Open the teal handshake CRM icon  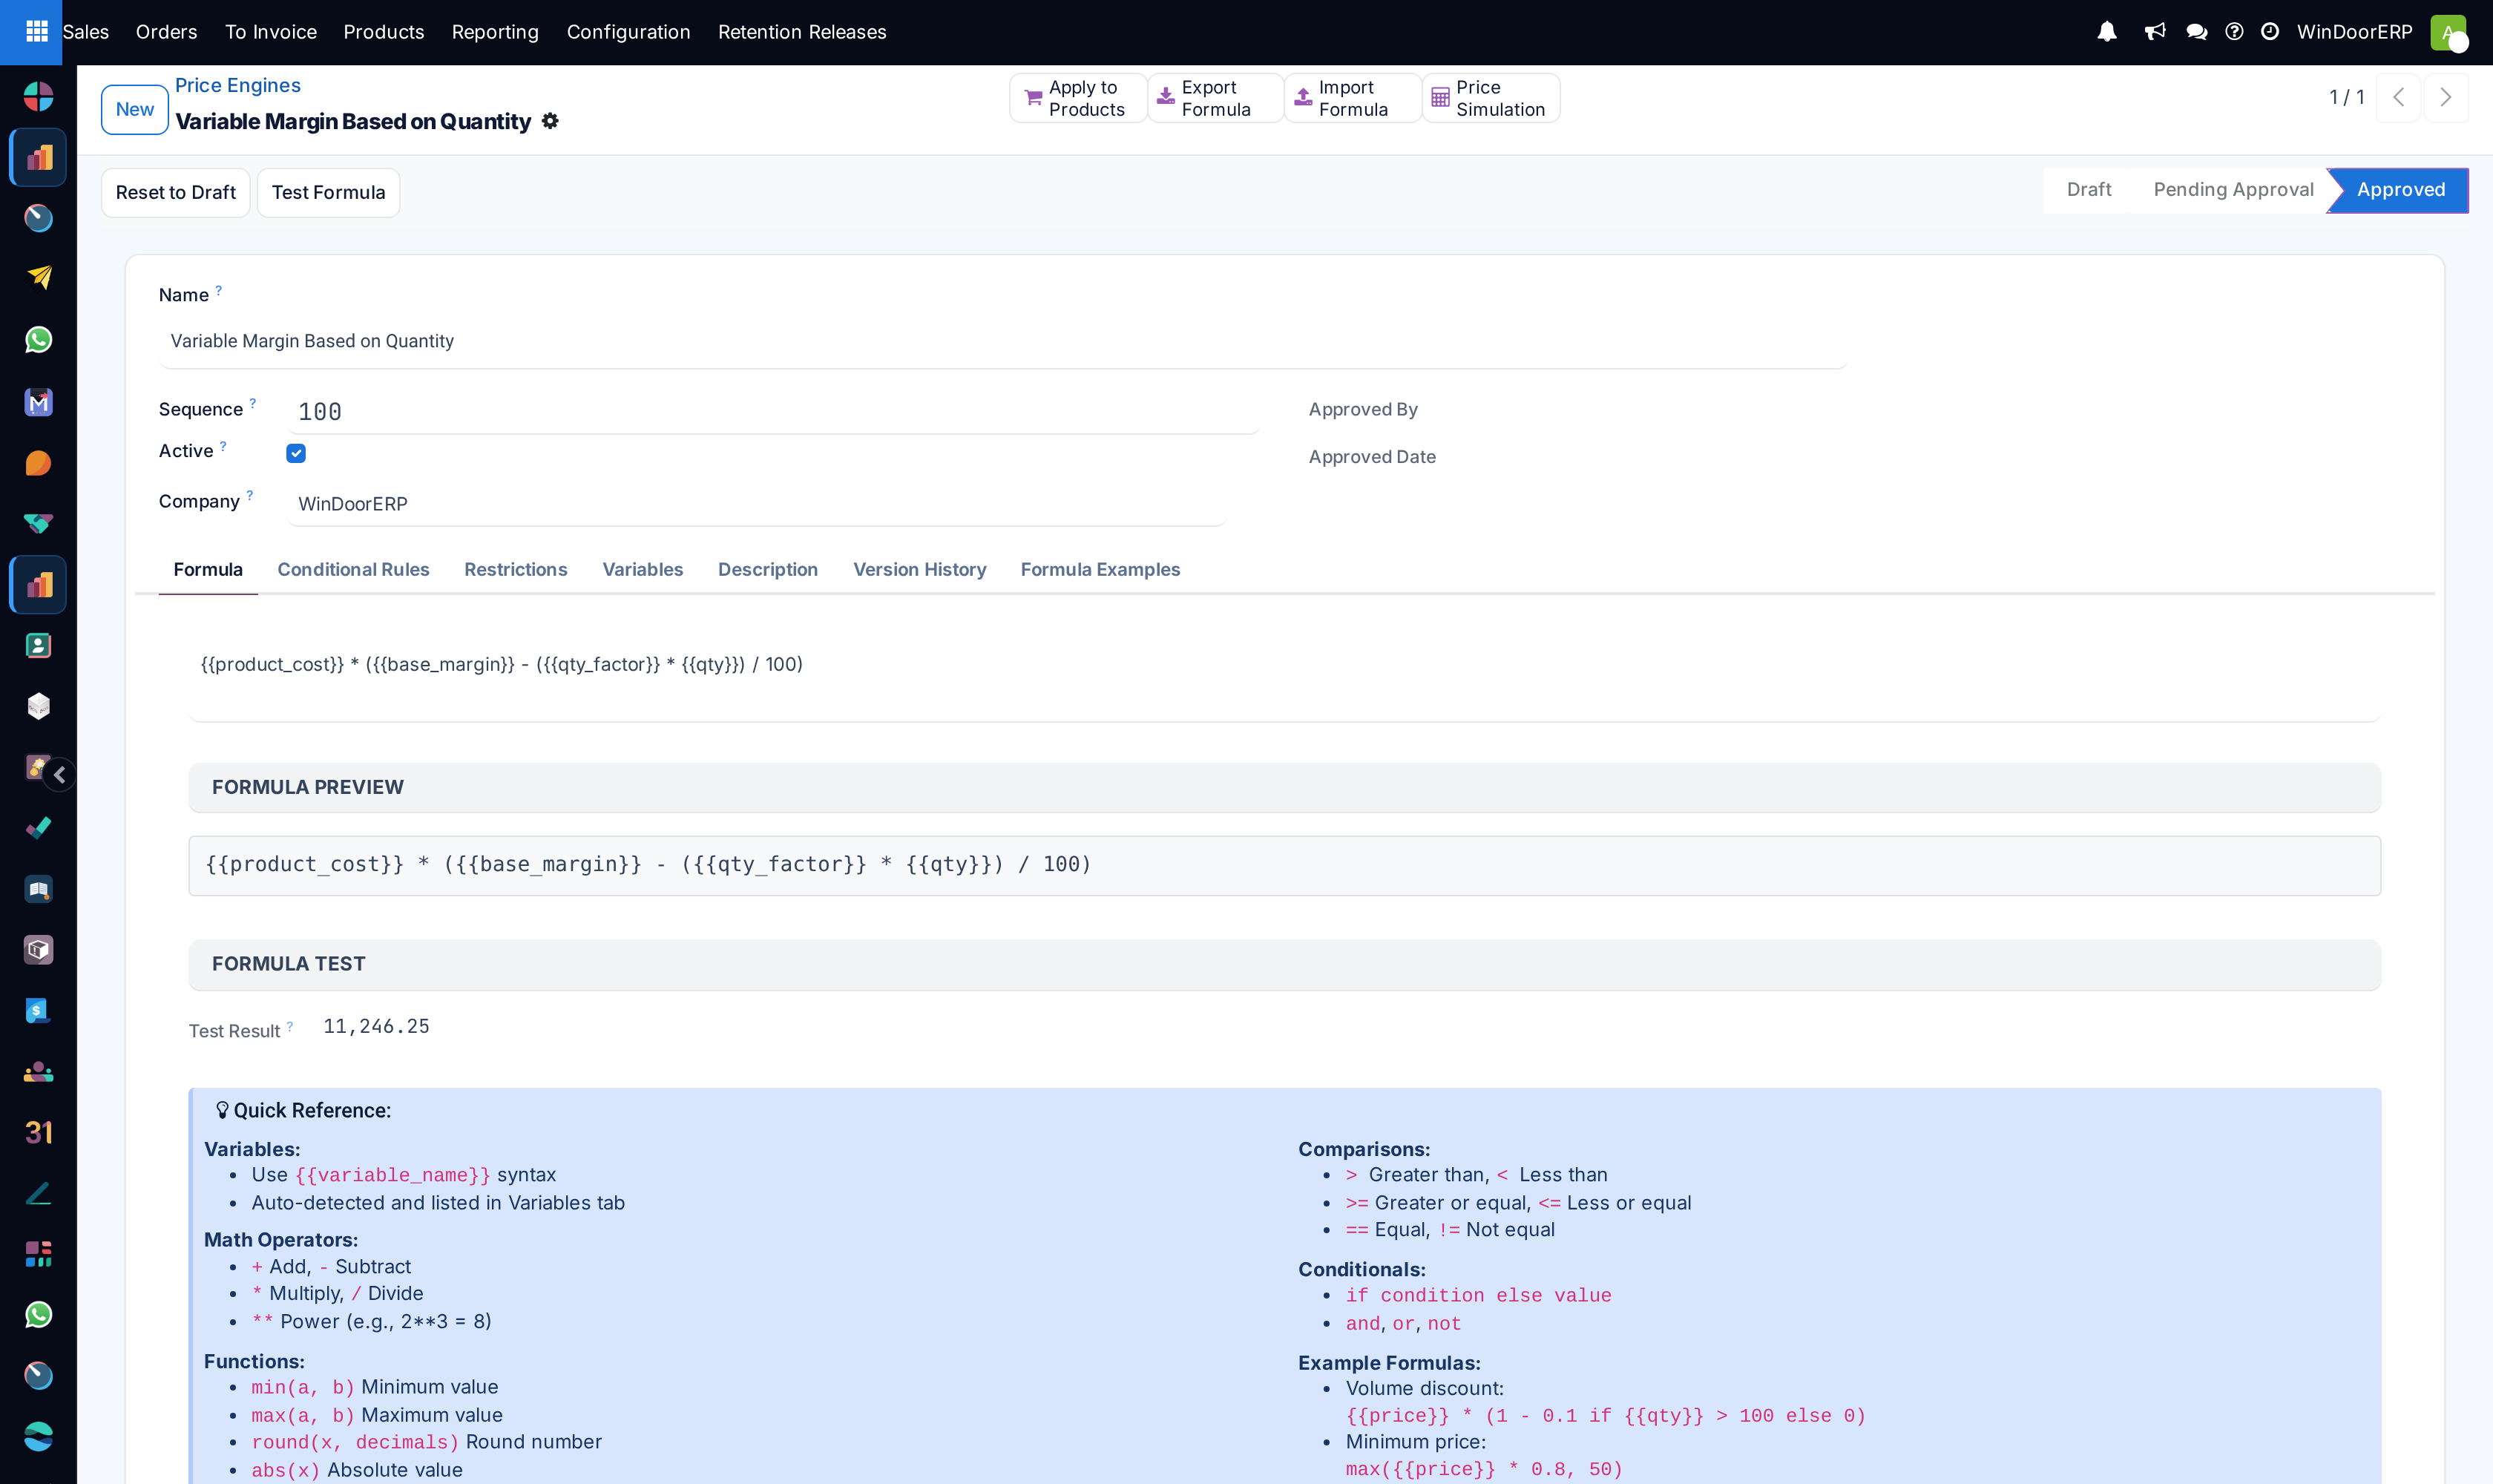38,523
